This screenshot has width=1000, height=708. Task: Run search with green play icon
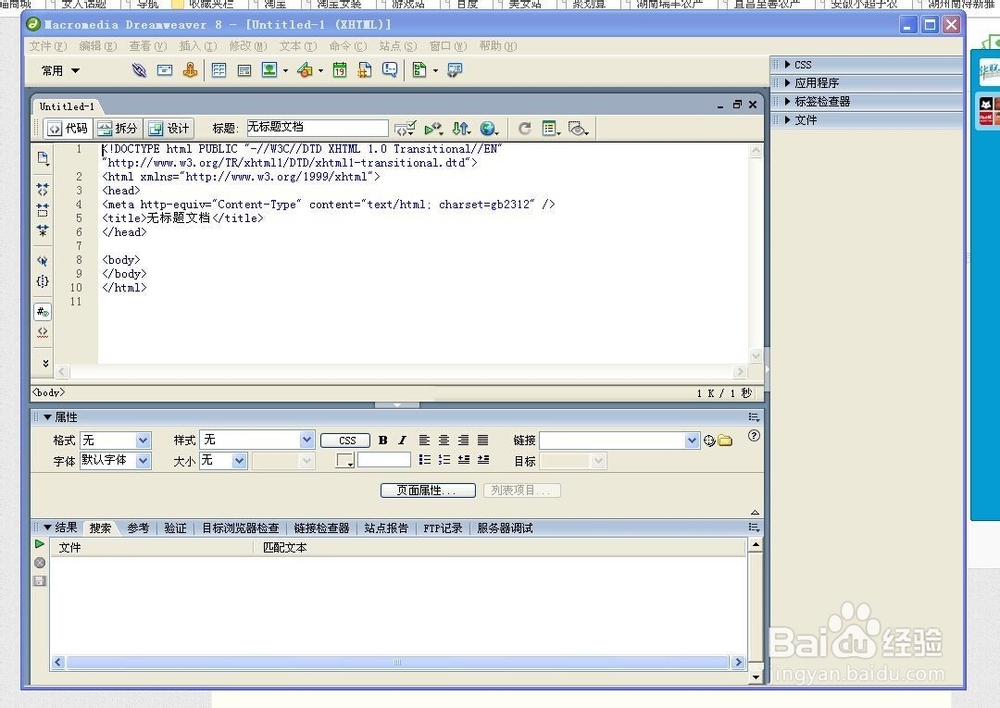(40, 544)
